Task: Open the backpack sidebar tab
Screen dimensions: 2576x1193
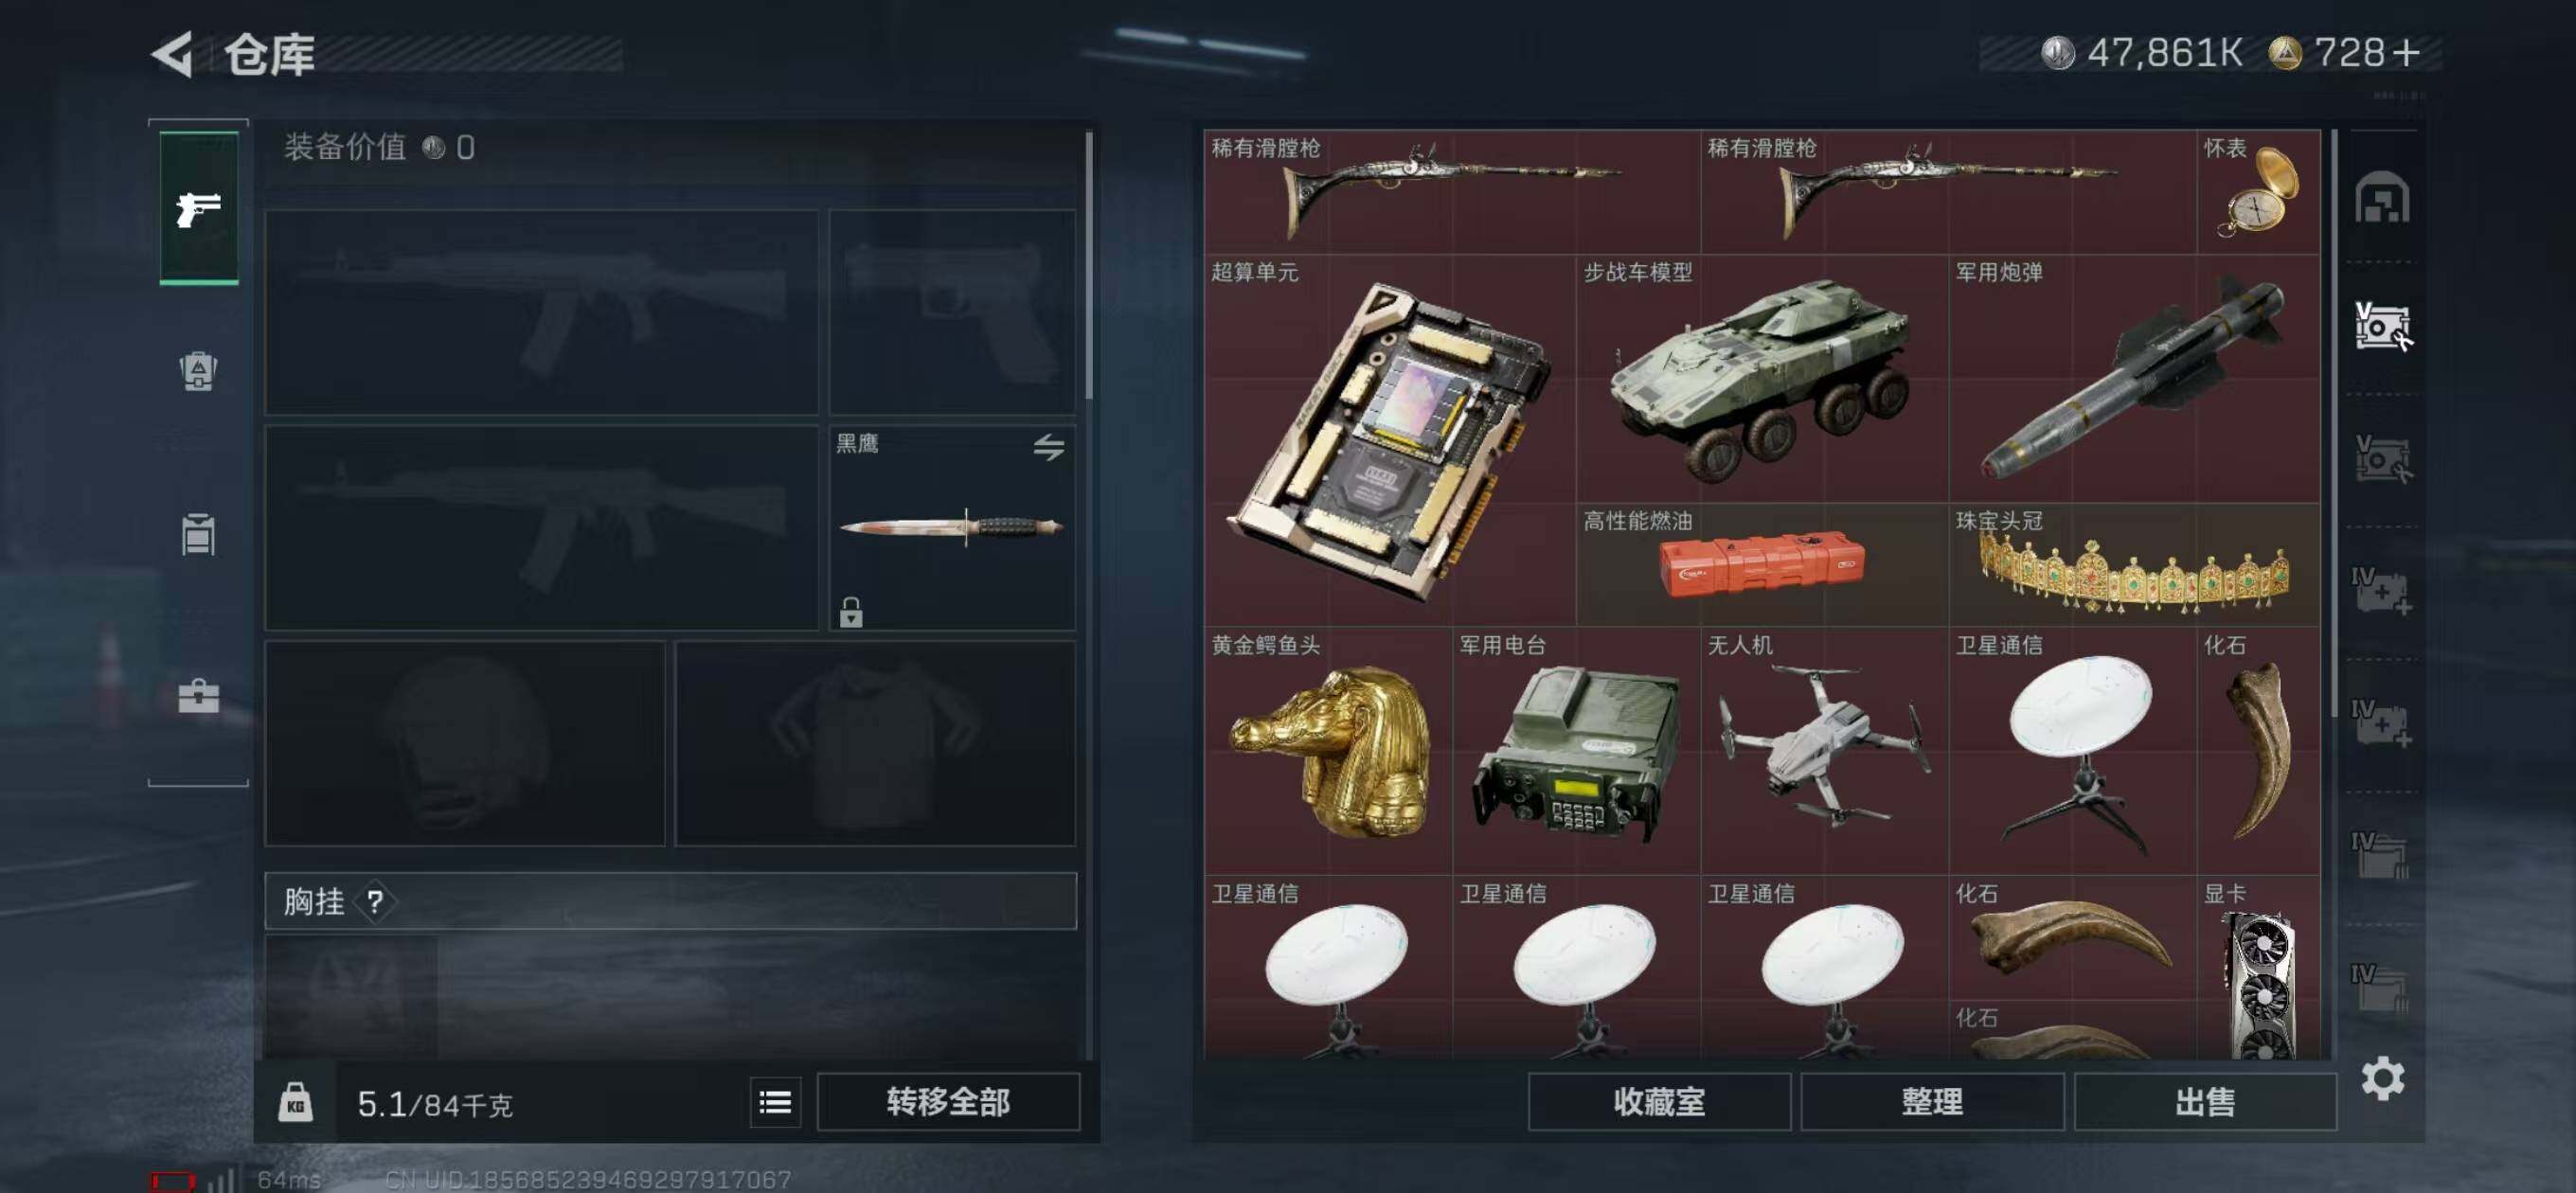Action: click(x=198, y=371)
